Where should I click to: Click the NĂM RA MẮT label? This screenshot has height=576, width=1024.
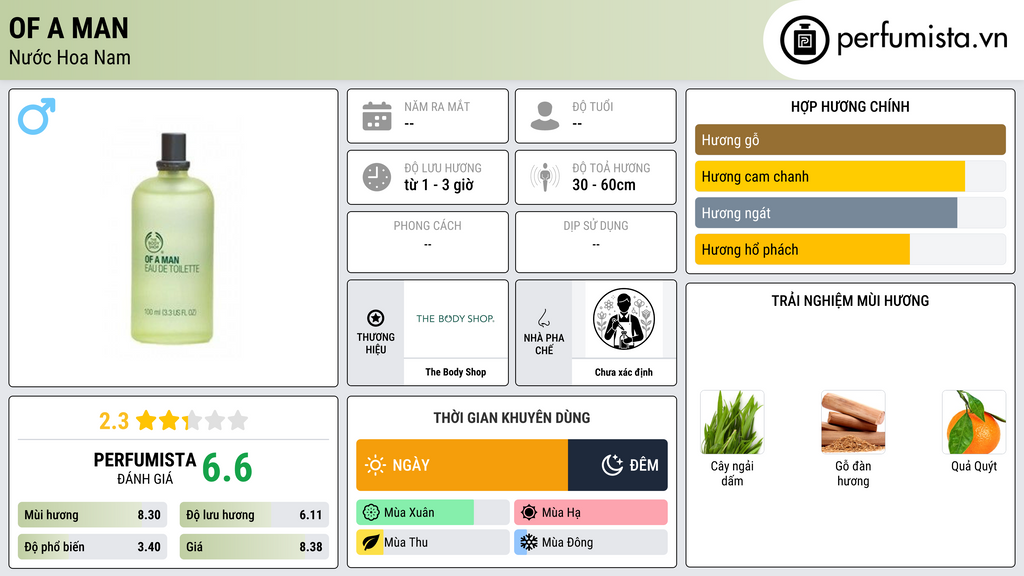click(x=437, y=106)
